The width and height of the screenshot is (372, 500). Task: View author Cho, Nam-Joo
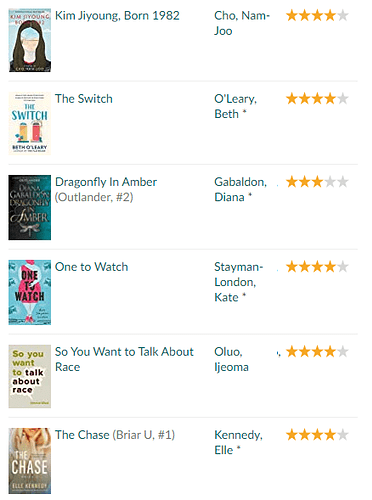click(x=242, y=23)
